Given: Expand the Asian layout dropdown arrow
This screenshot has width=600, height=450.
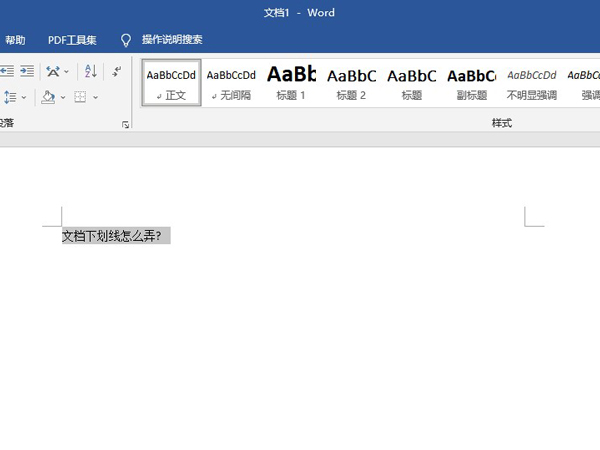Looking at the screenshot, I should pyautogui.click(x=66, y=71).
